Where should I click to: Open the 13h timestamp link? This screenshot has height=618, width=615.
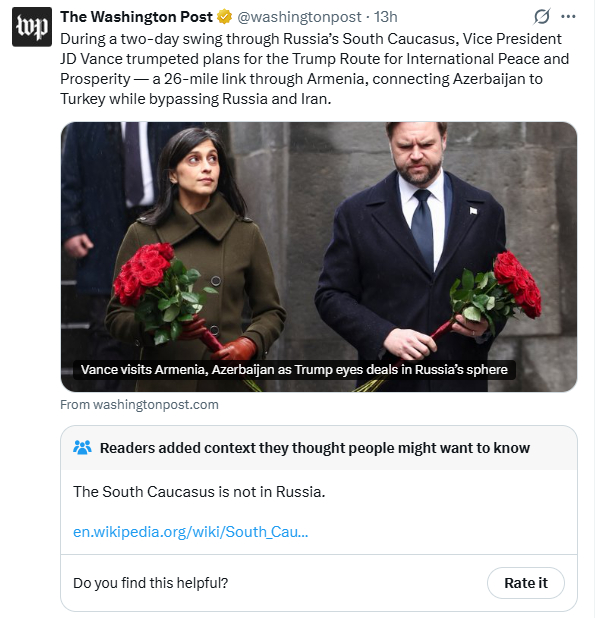point(385,17)
